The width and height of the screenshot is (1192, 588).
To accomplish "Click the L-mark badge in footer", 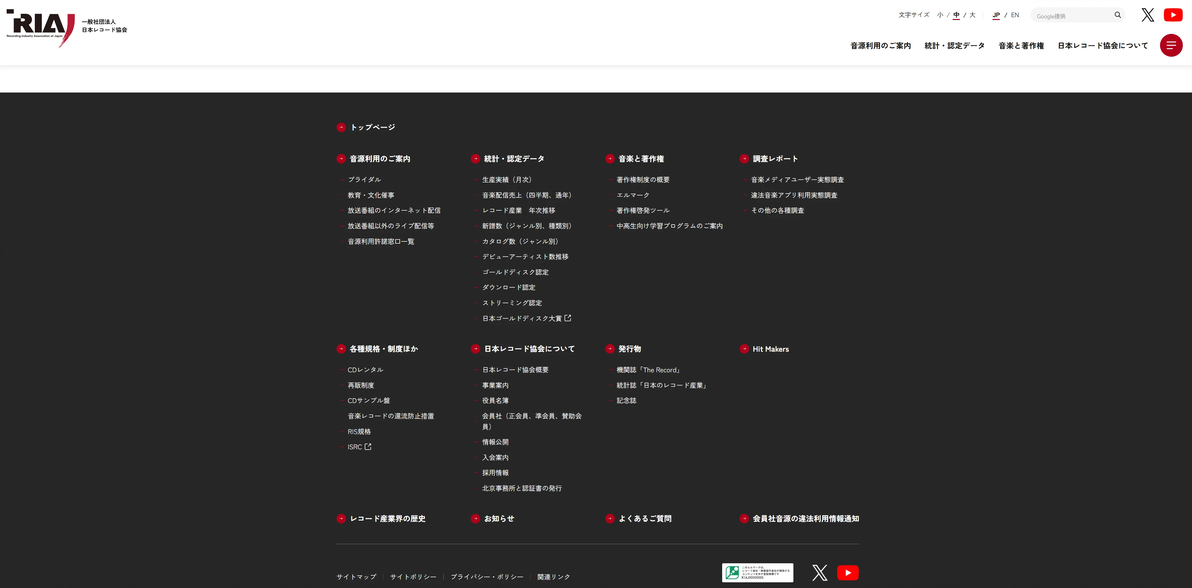I will (757, 573).
